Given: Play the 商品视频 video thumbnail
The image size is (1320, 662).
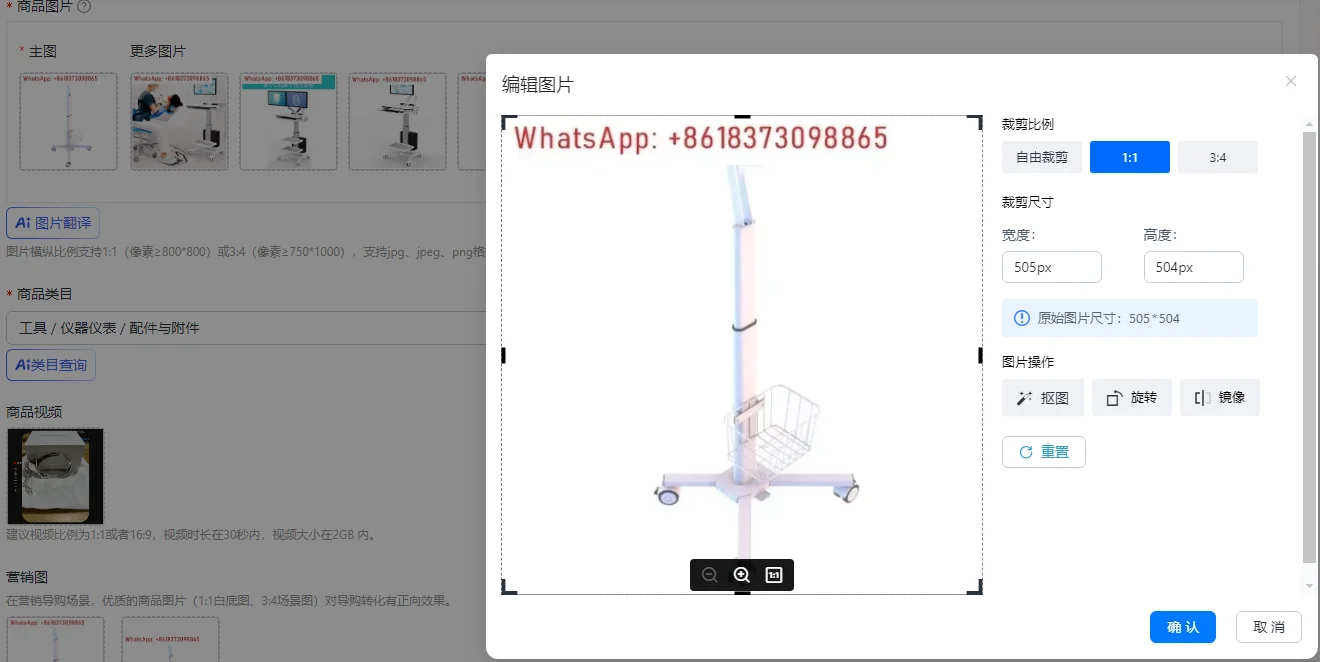Looking at the screenshot, I should tap(55, 476).
